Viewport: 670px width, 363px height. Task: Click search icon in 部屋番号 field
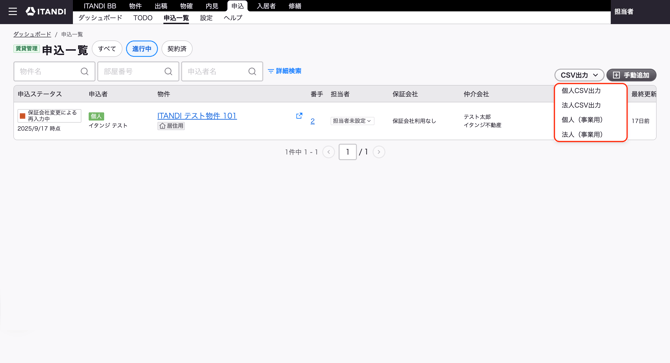point(168,71)
